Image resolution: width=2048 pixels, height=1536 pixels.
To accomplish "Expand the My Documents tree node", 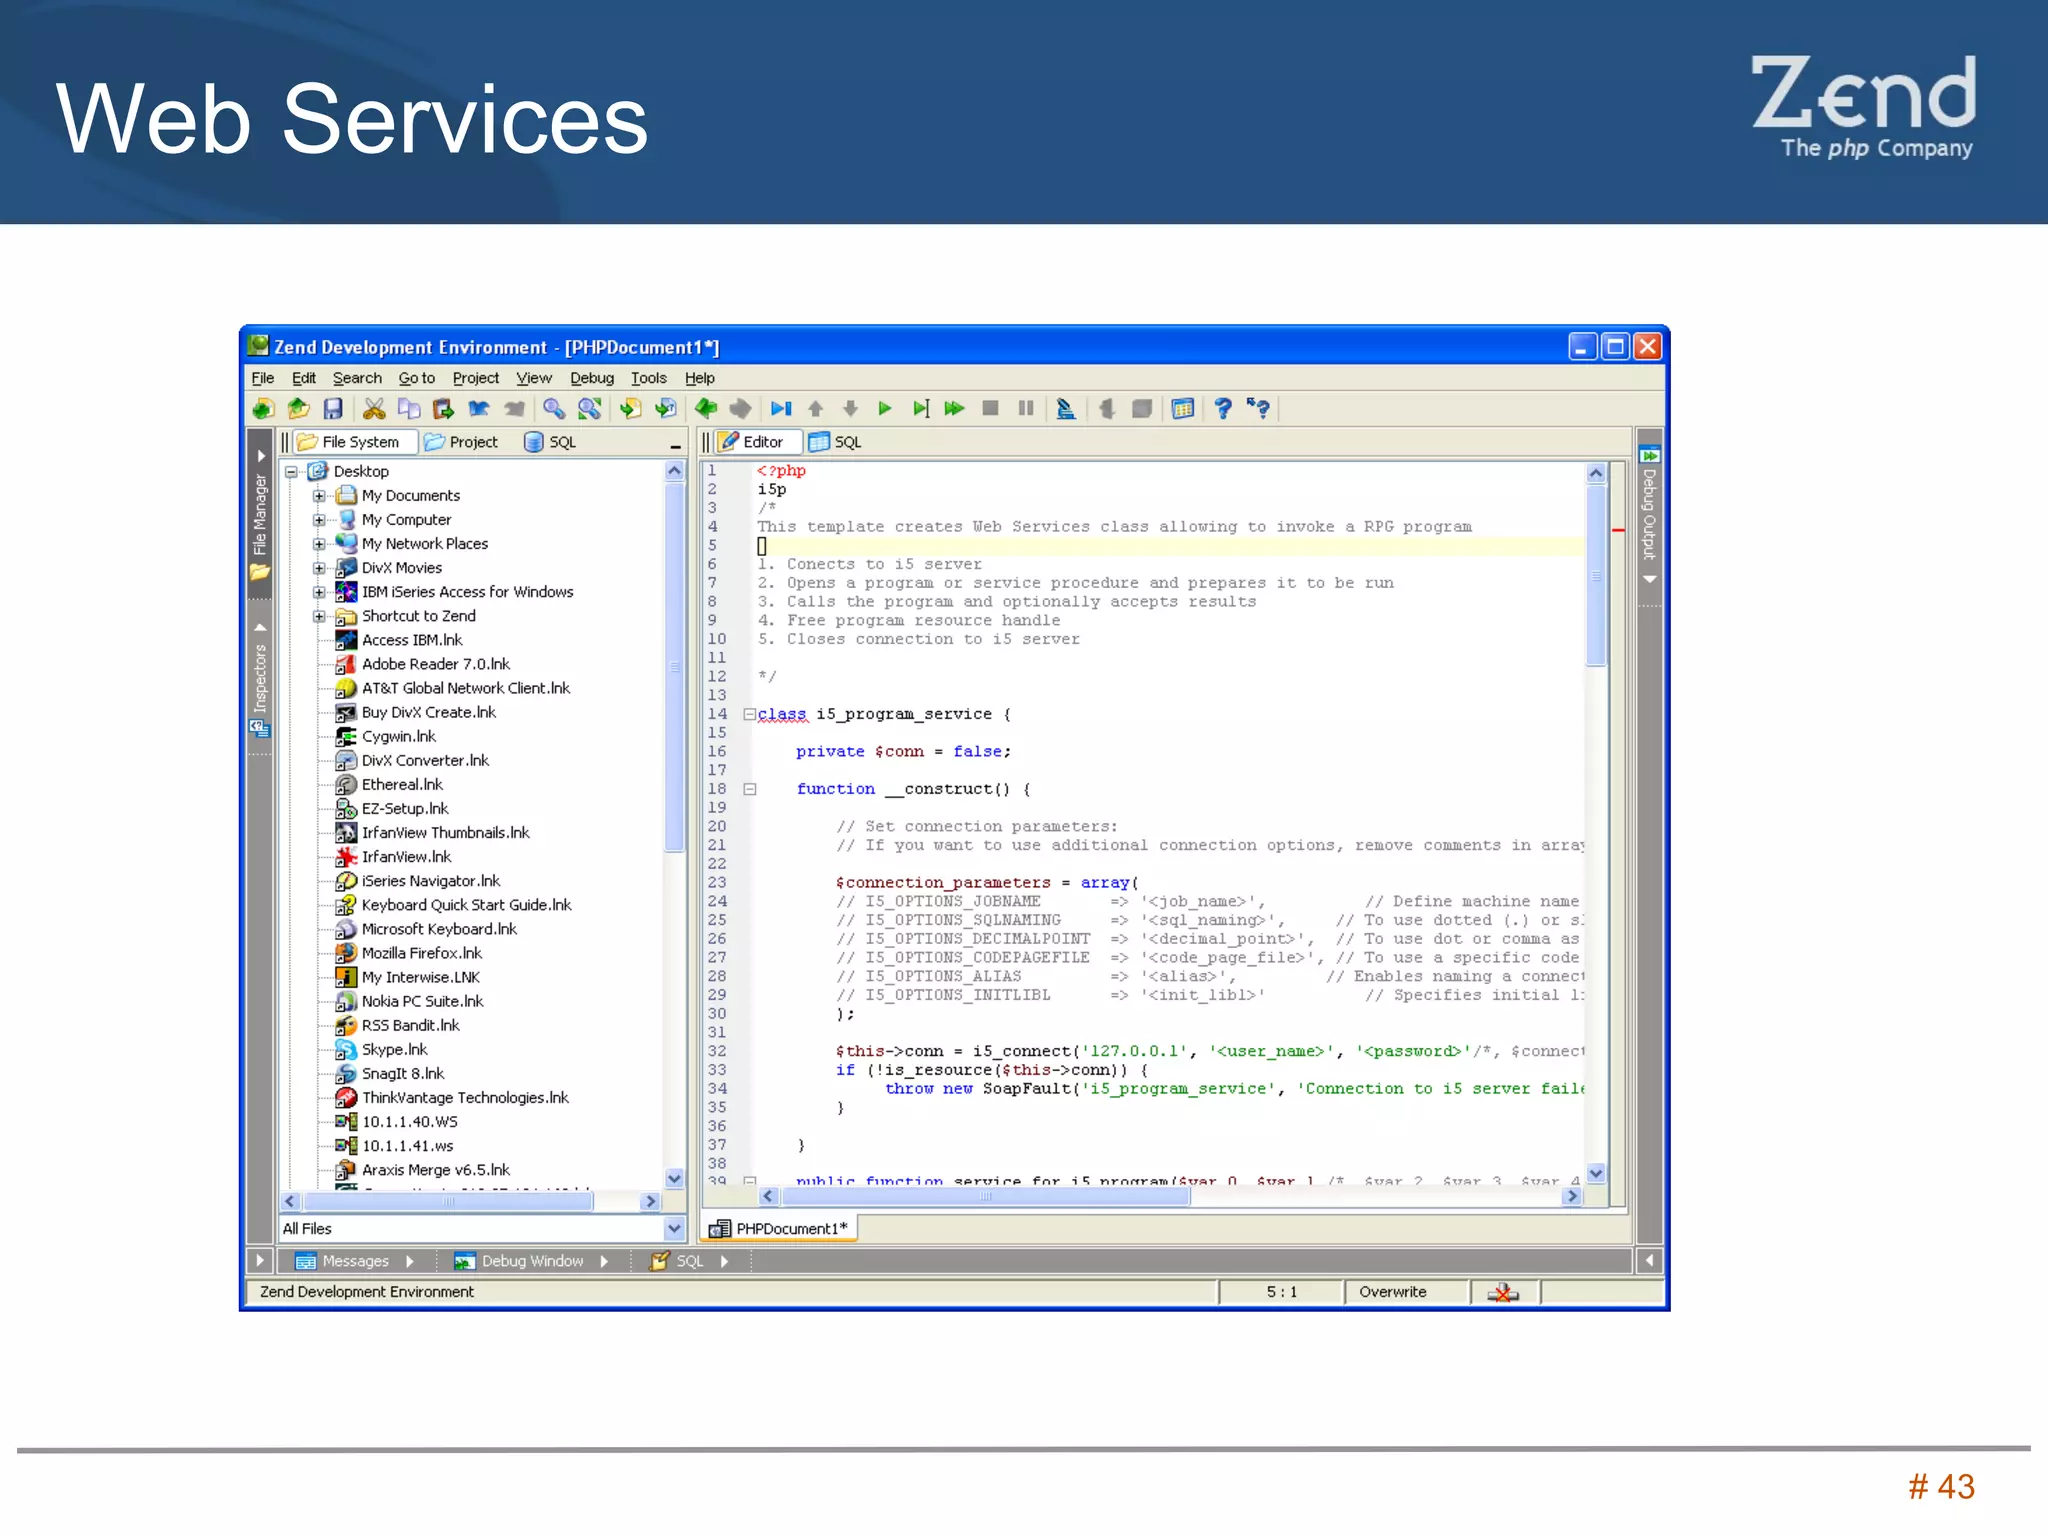I will 318,496.
